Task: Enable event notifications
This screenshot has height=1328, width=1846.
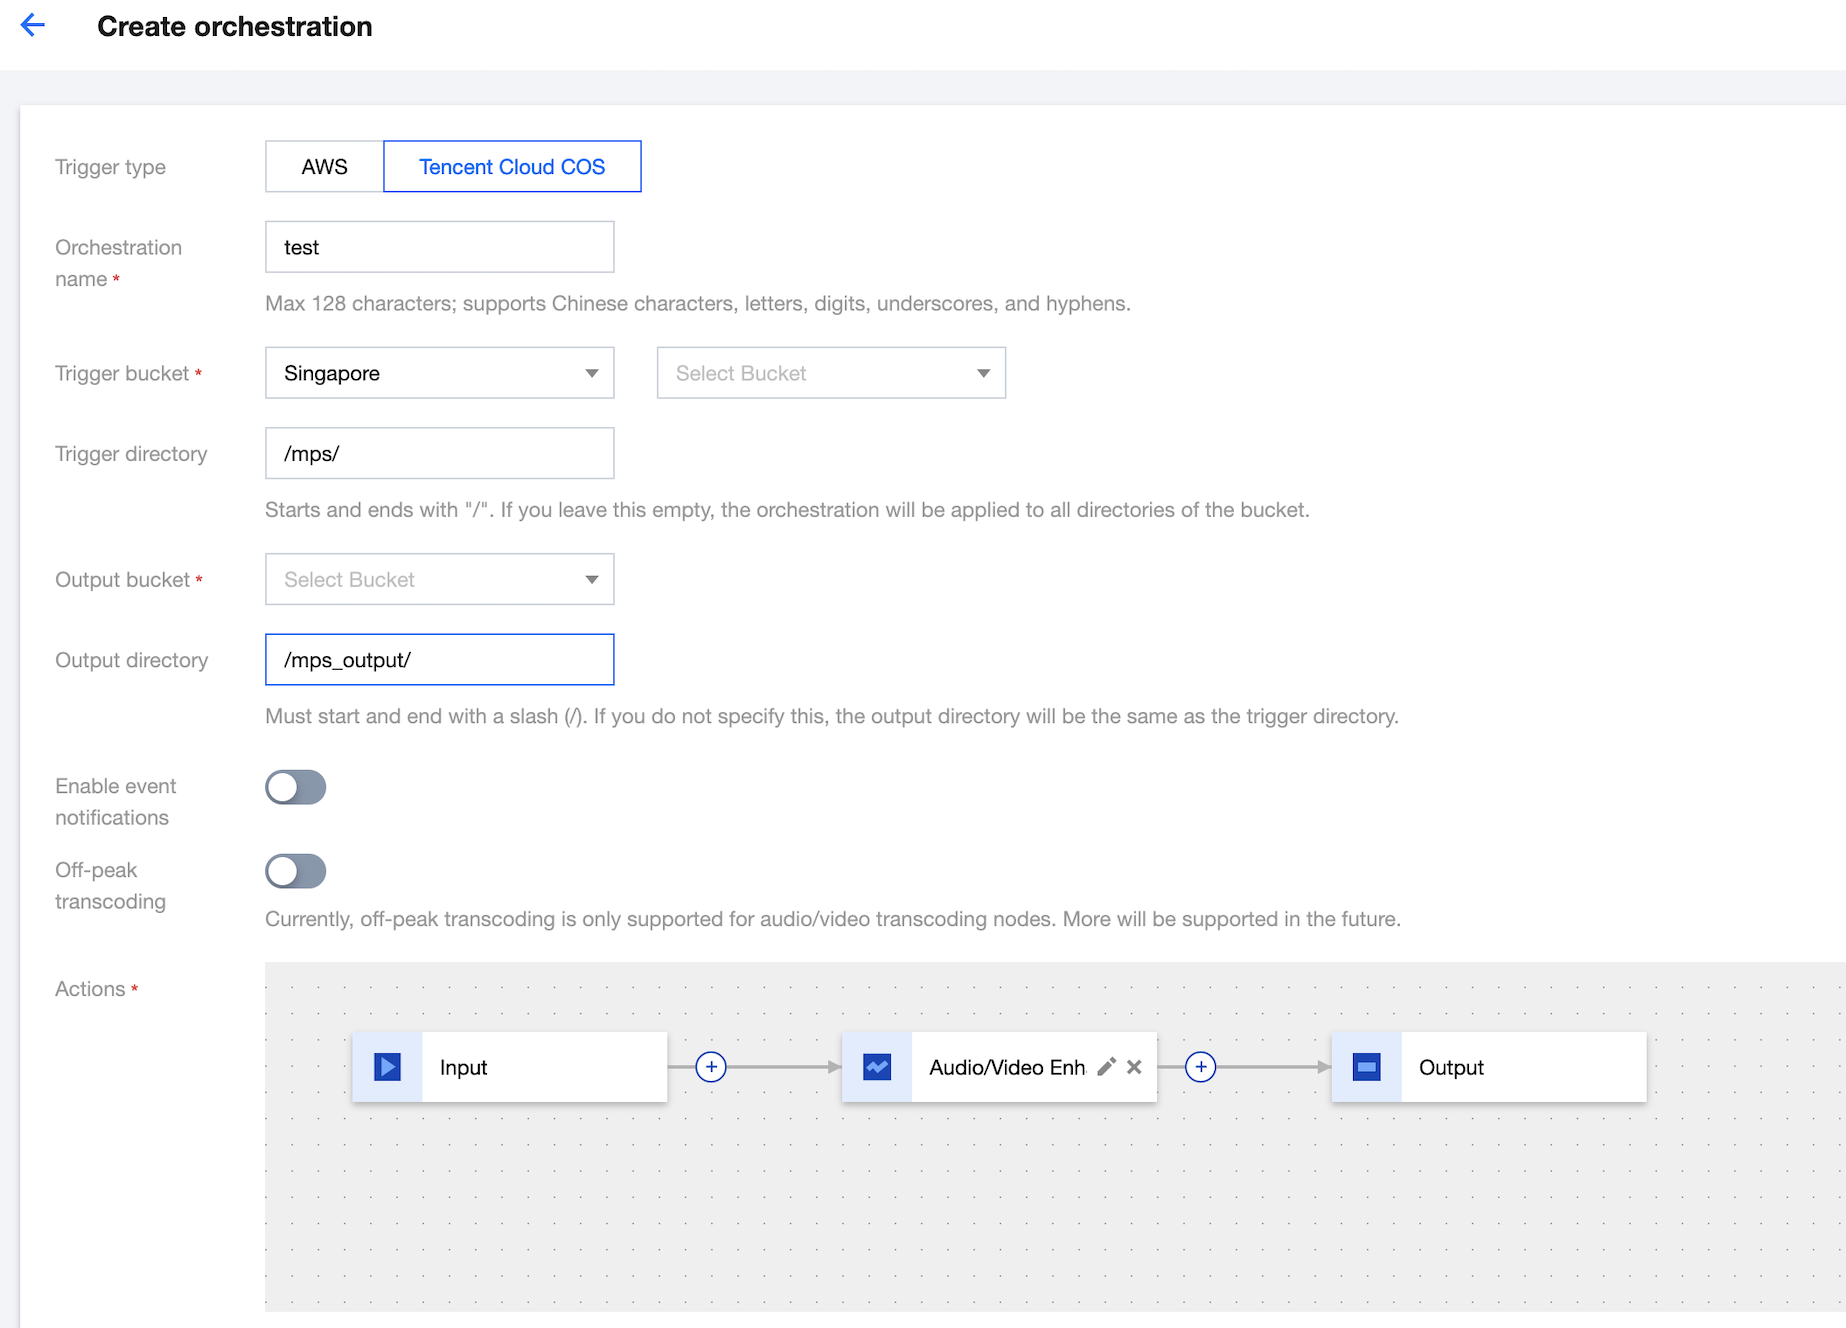Action: tap(295, 787)
